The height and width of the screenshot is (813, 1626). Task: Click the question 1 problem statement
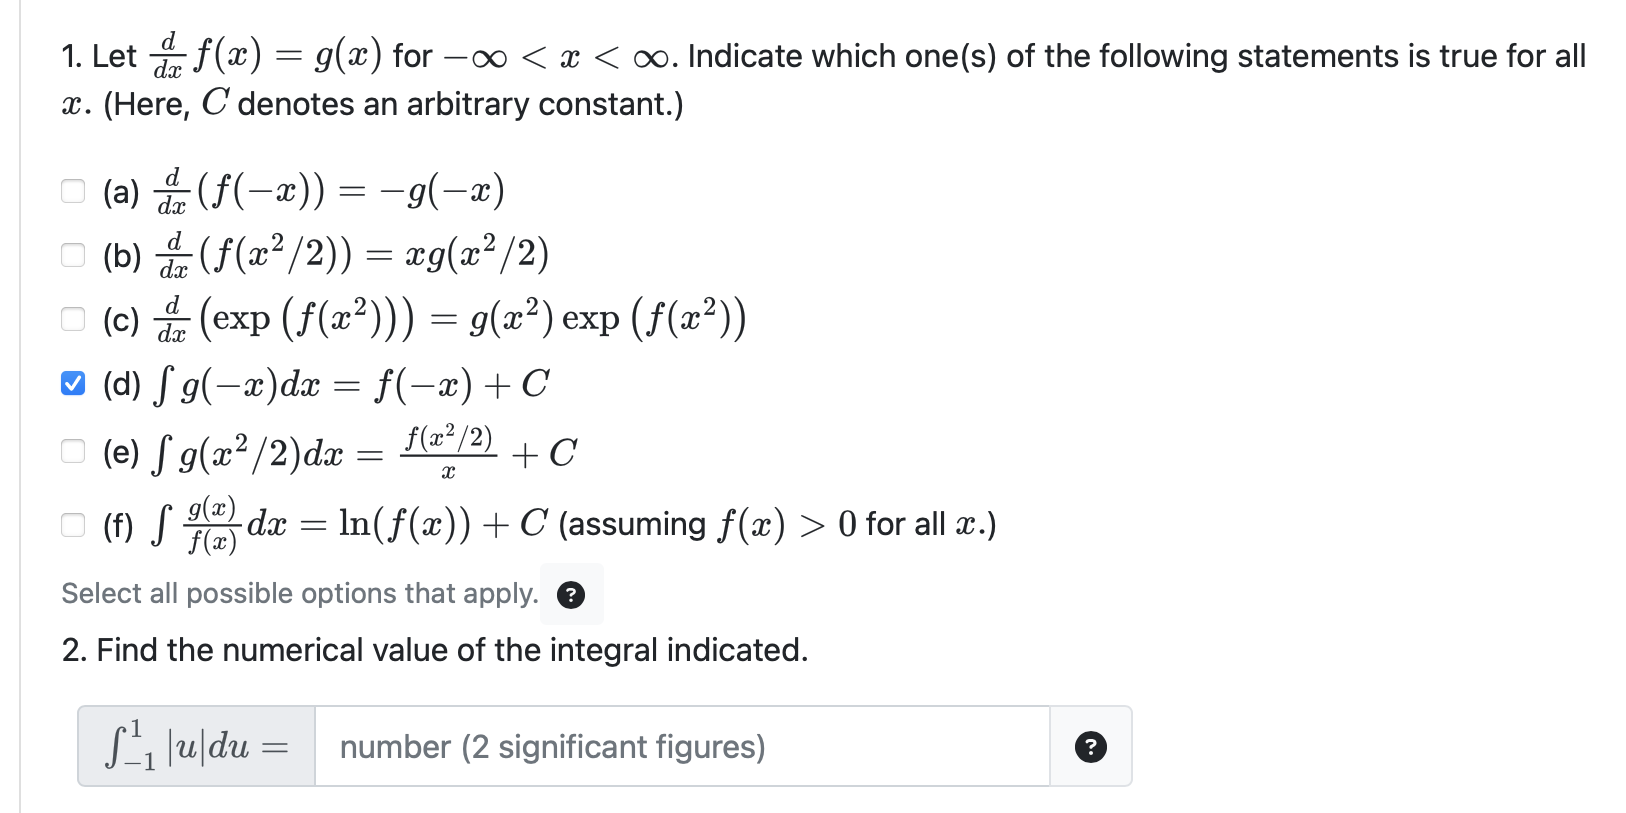800,56
